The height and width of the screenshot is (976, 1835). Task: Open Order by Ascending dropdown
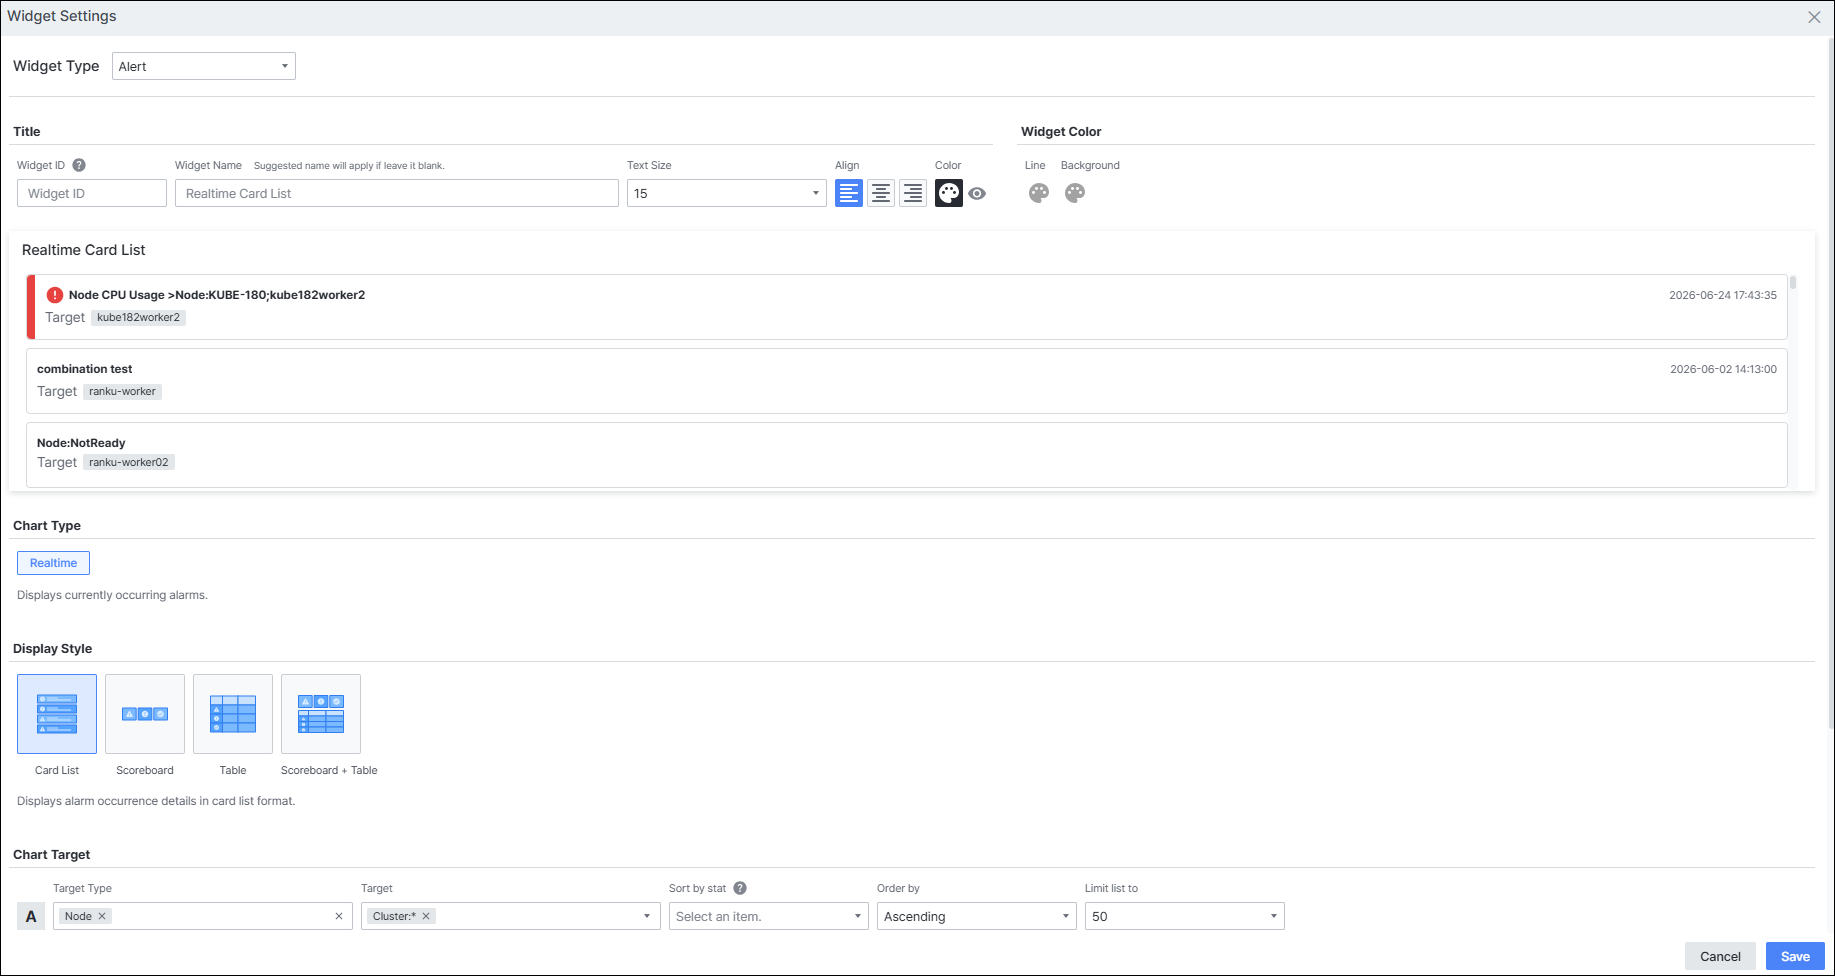pyautogui.click(x=977, y=916)
